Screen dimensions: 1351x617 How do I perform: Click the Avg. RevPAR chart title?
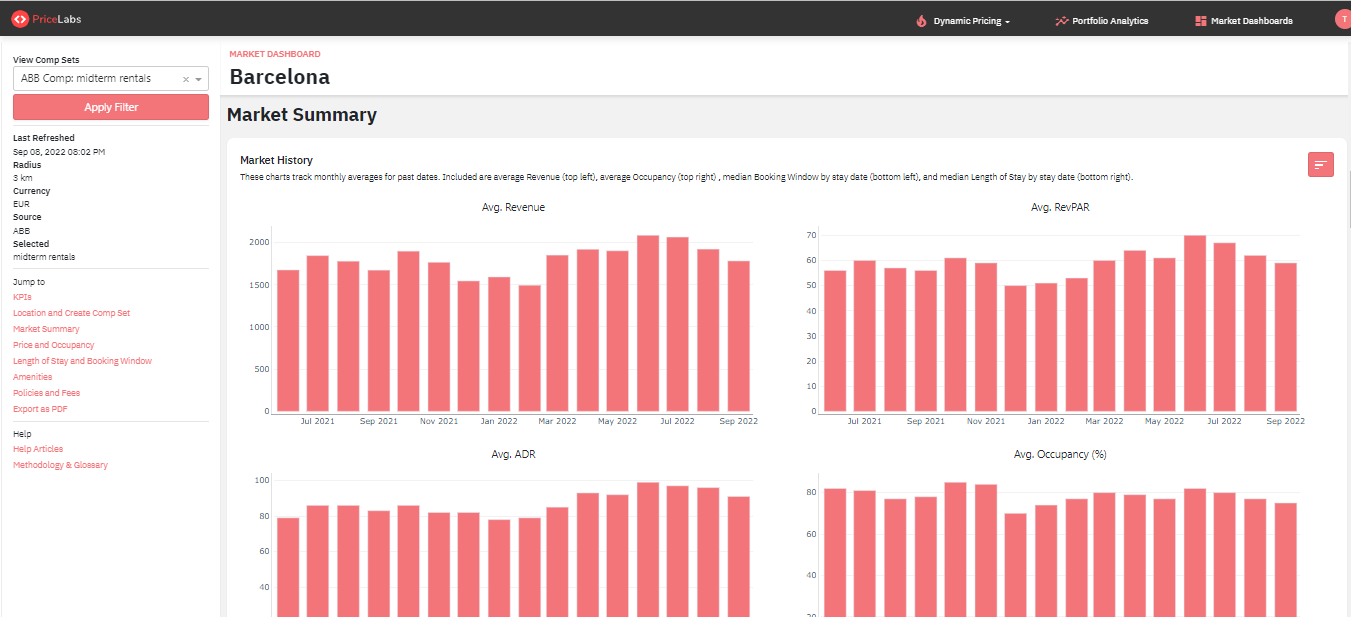click(x=1061, y=207)
